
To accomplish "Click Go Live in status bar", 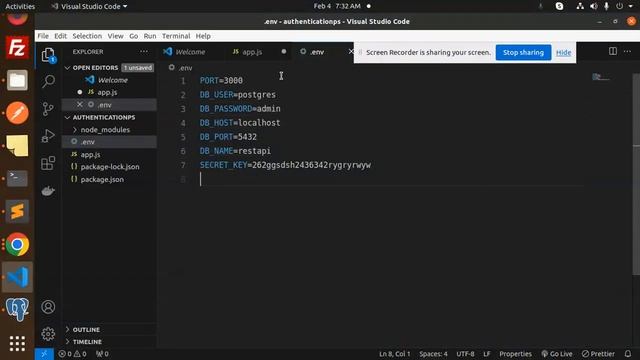I will [x=557, y=354].
